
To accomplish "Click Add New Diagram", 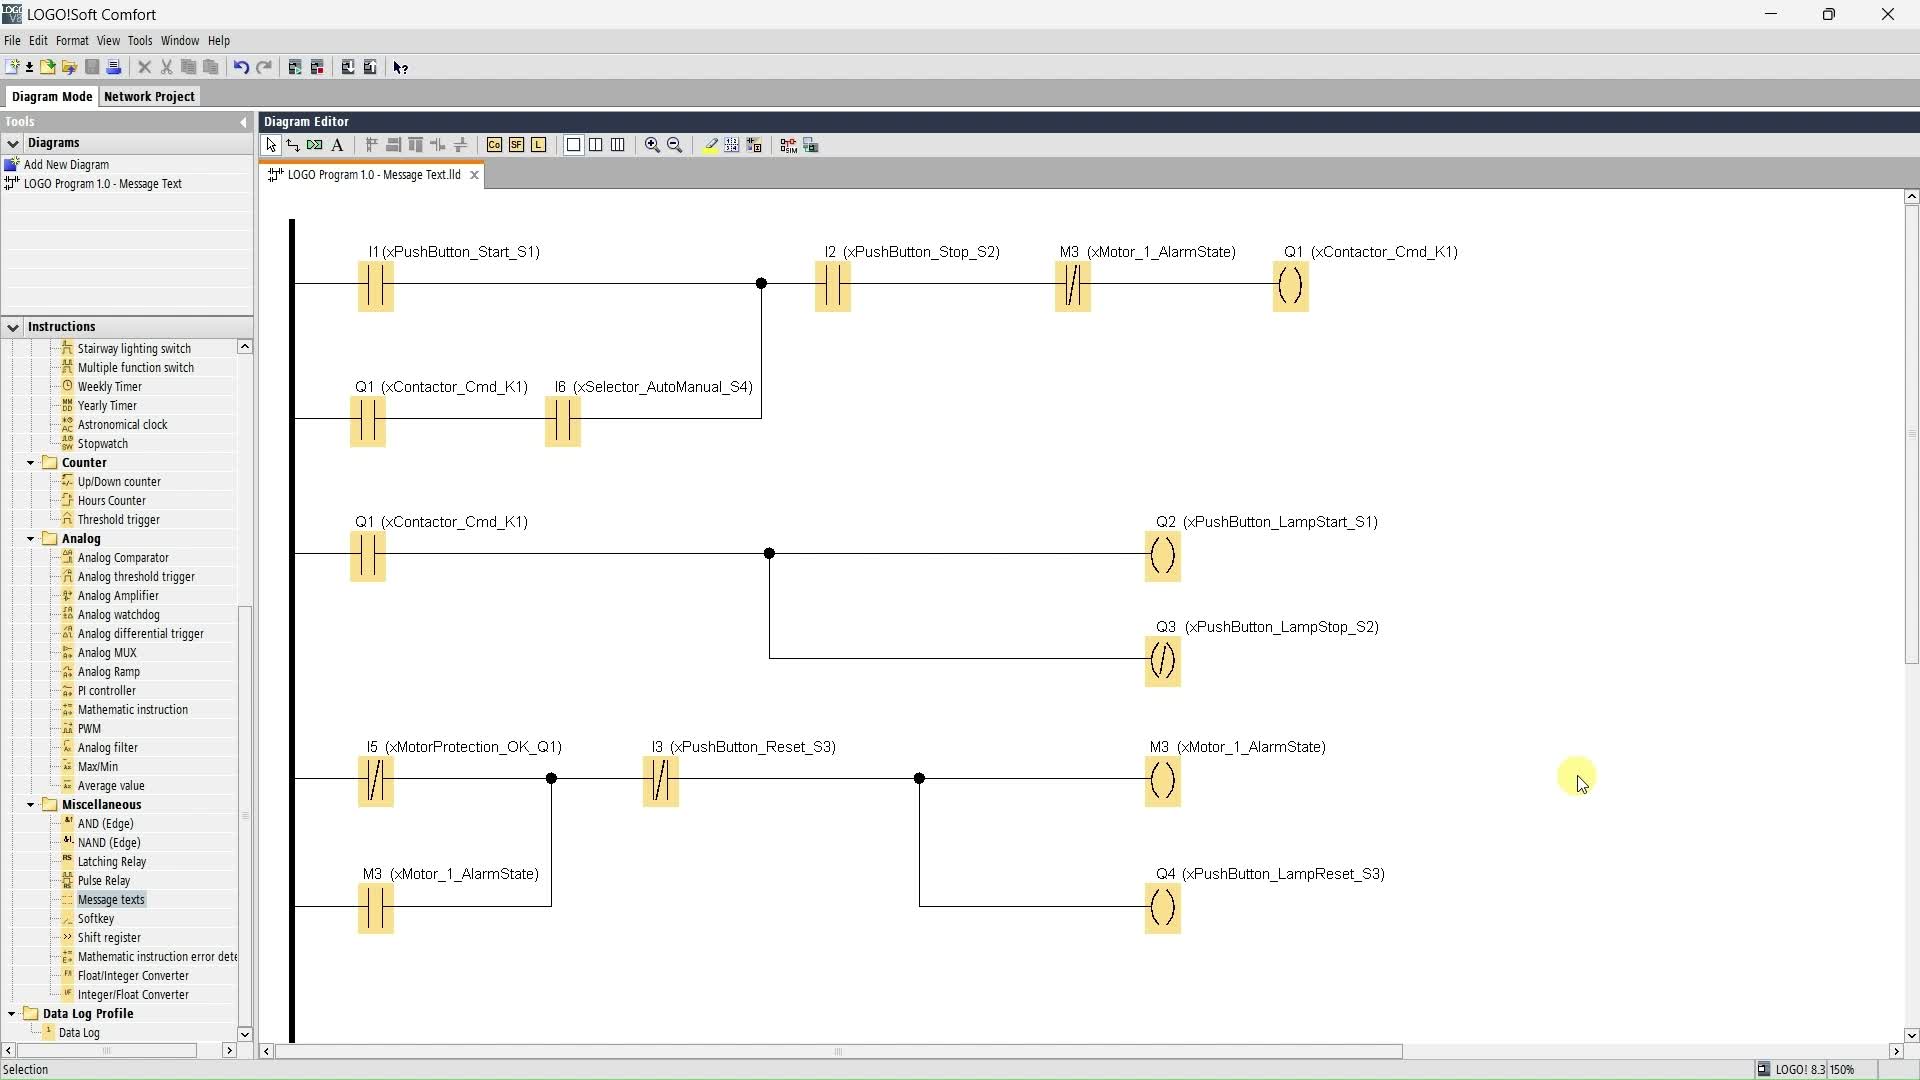I will 66,165.
